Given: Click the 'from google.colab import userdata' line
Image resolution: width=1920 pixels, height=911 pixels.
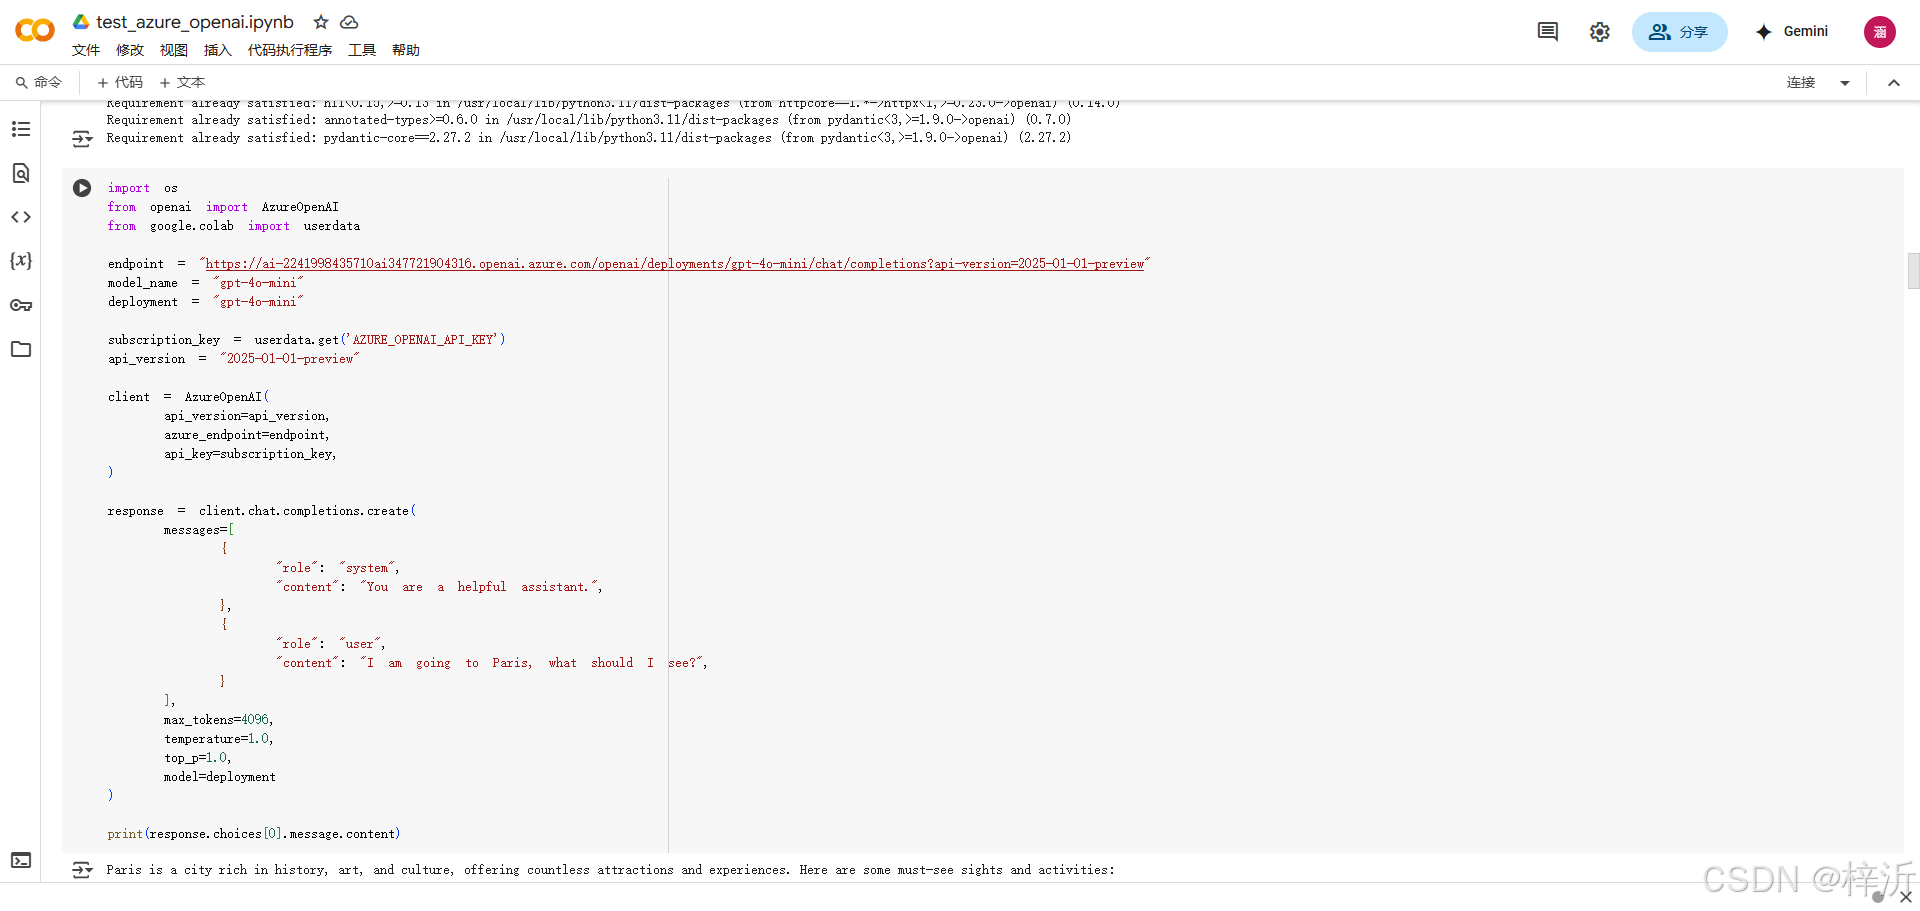Looking at the screenshot, I should click(234, 226).
